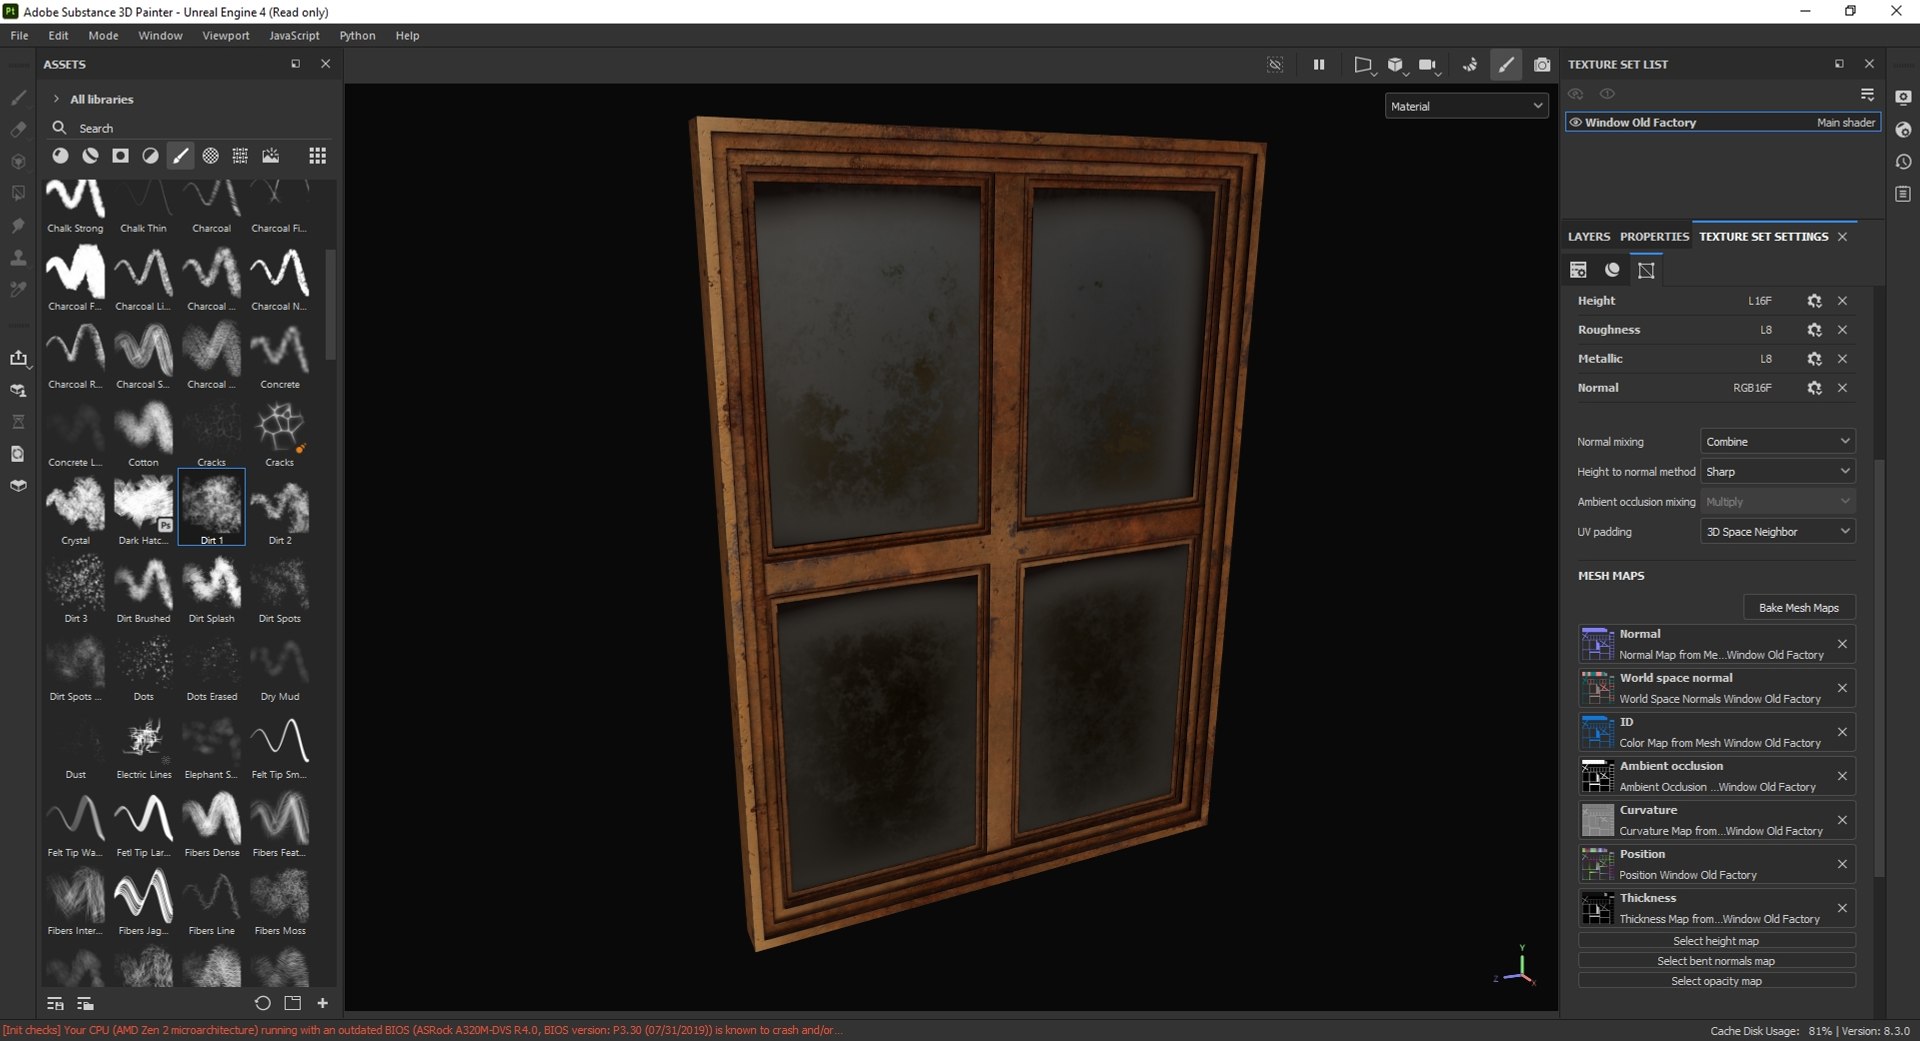Viewport: 1920px width, 1041px height.
Task: Open the Texture Set List options menu icon
Action: [1867, 94]
